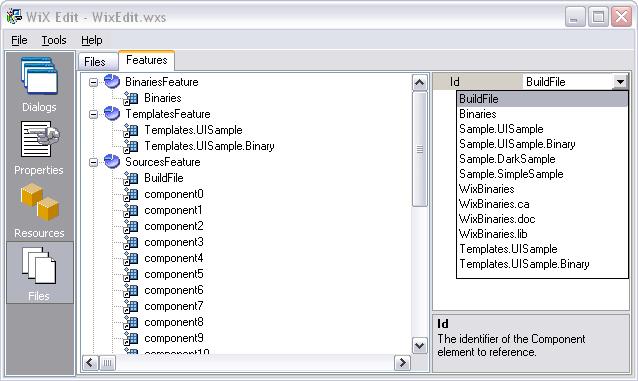Click the tree's vertical scroll down arrow
This screenshot has width=638, height=381.
(x=420, y=346)
